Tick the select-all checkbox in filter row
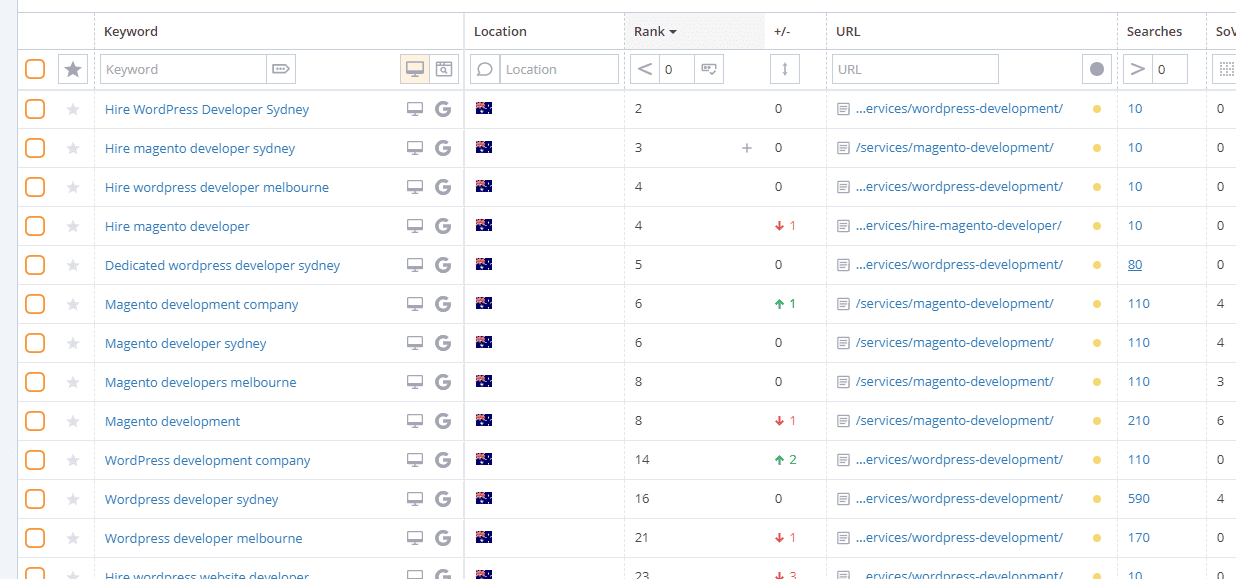The width and height of the screenshot is (1236, 579). pos(35,69)
